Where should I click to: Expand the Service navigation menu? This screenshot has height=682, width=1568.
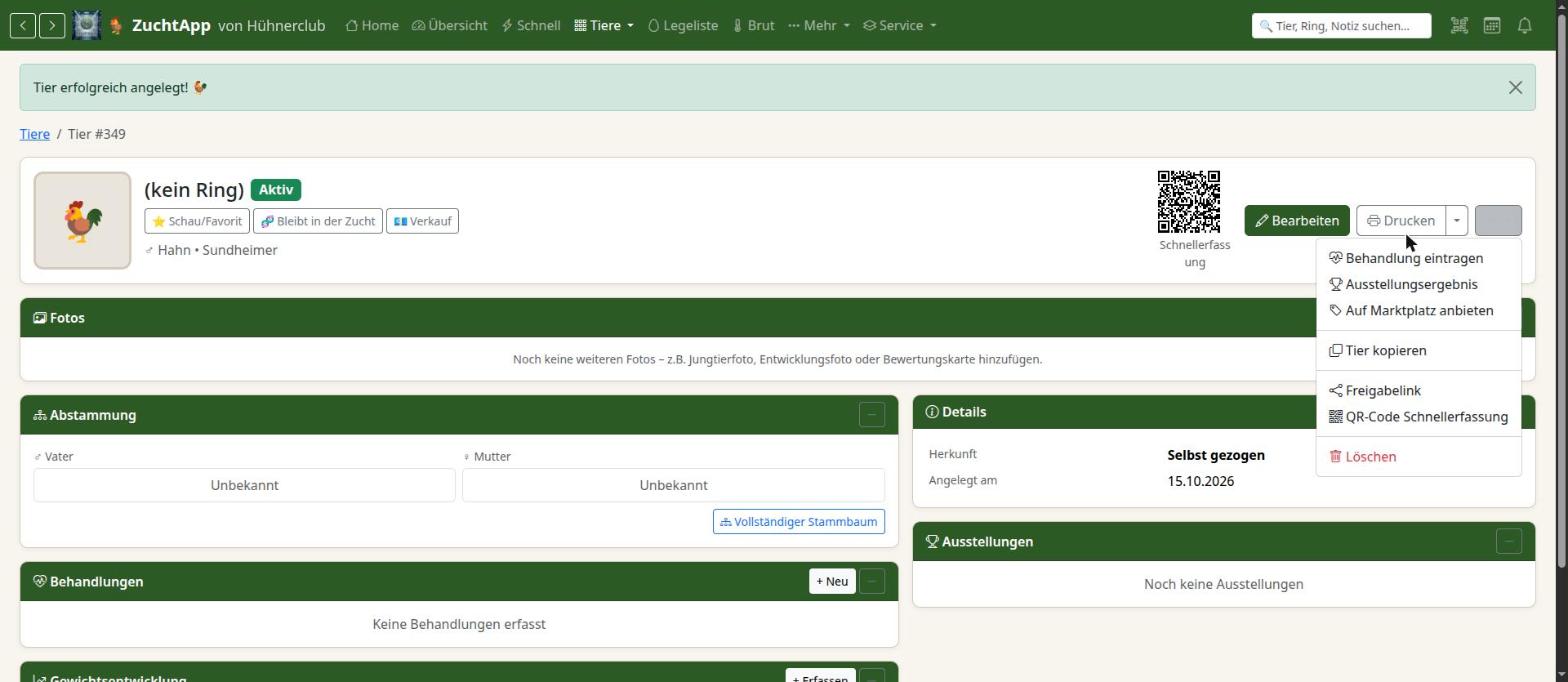point(900,25)
